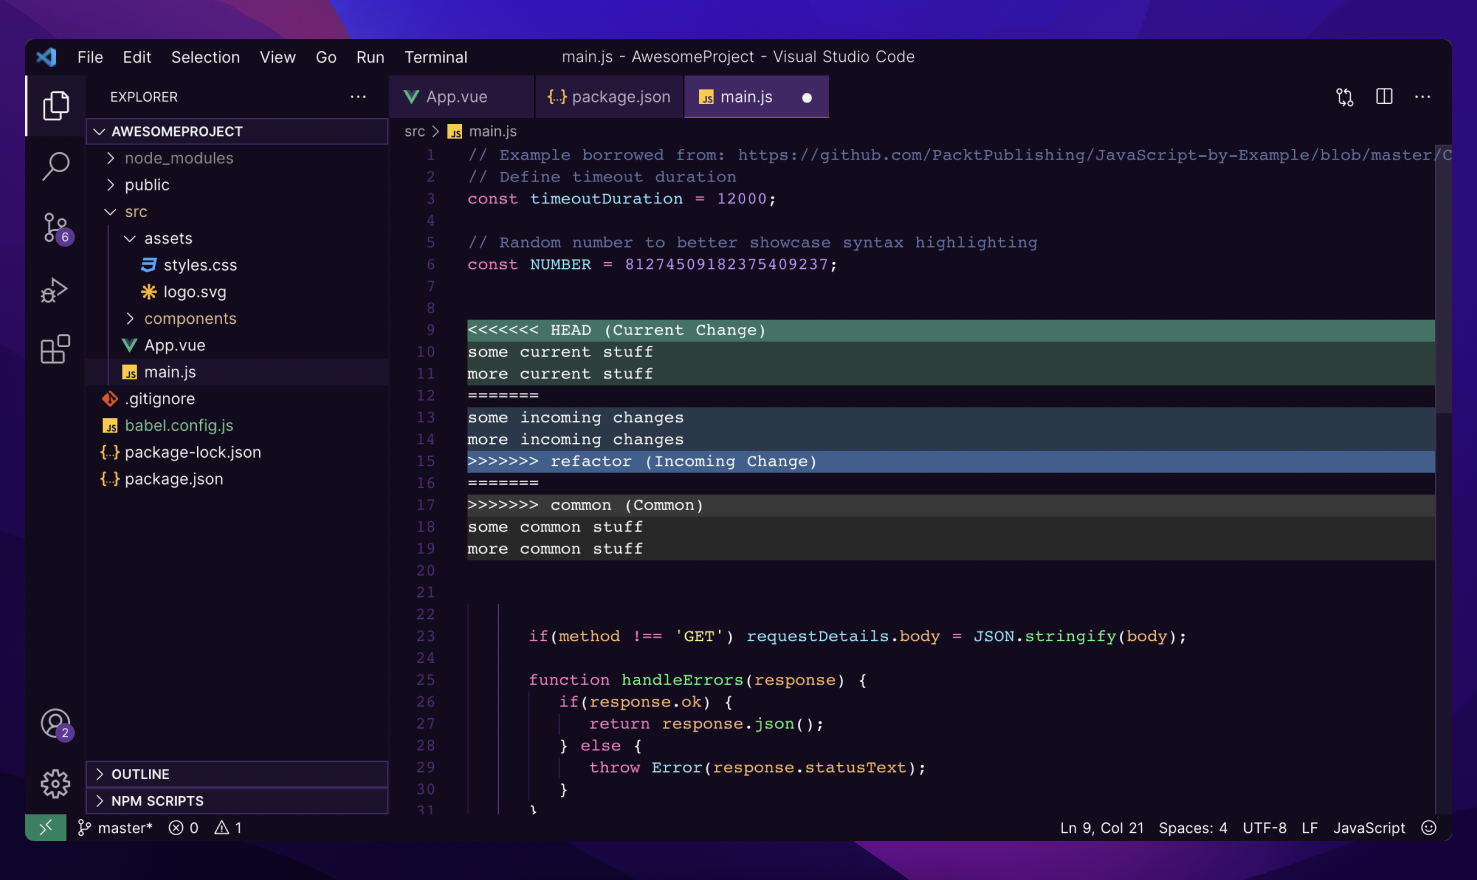
Task: Click the unsaved dot on main.js tab
Action: [807, 98]
